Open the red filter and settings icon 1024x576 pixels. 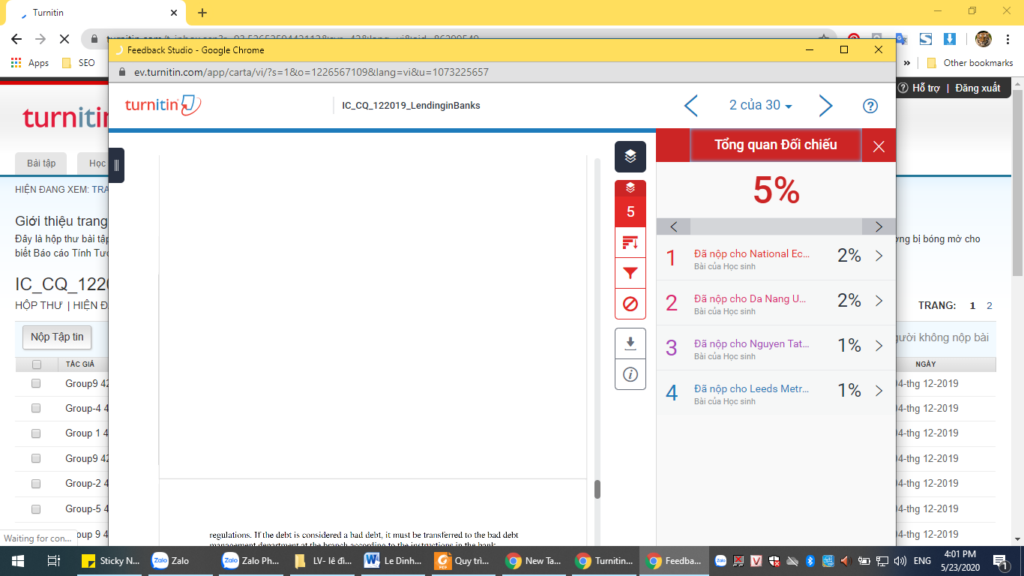[630, 273]
